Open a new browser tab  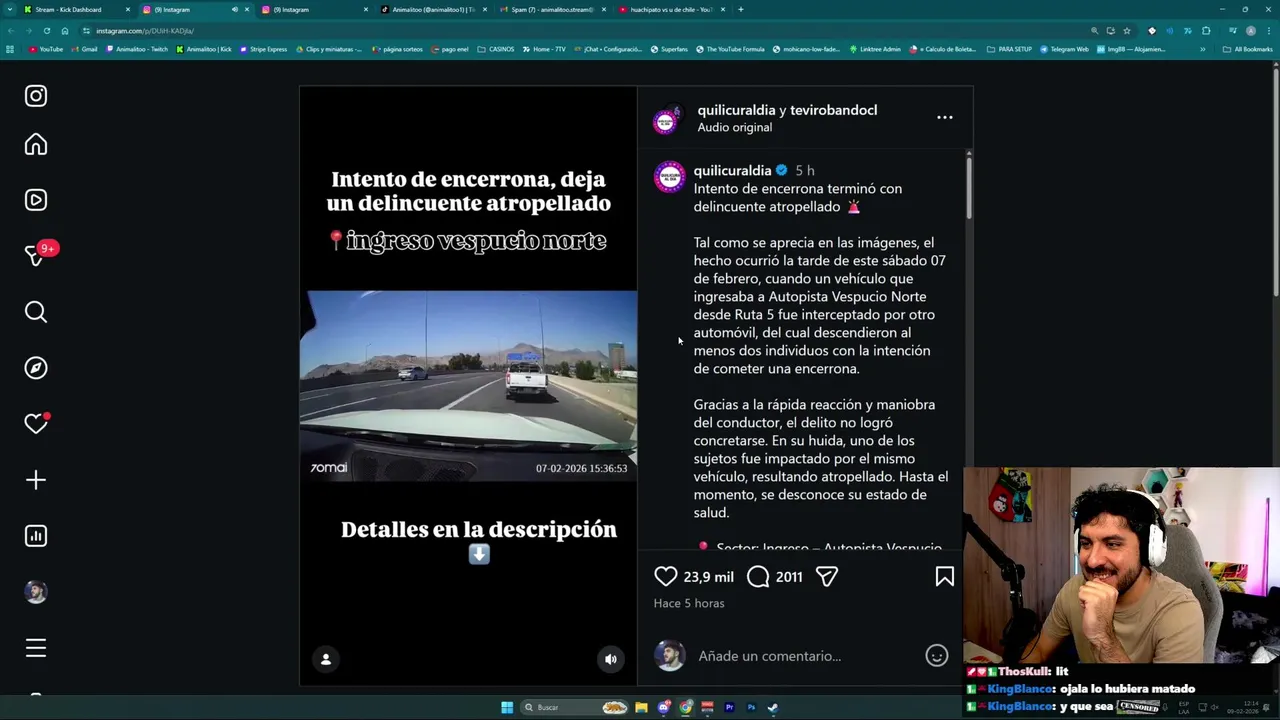pyautogui.click(x=740, y=9)
